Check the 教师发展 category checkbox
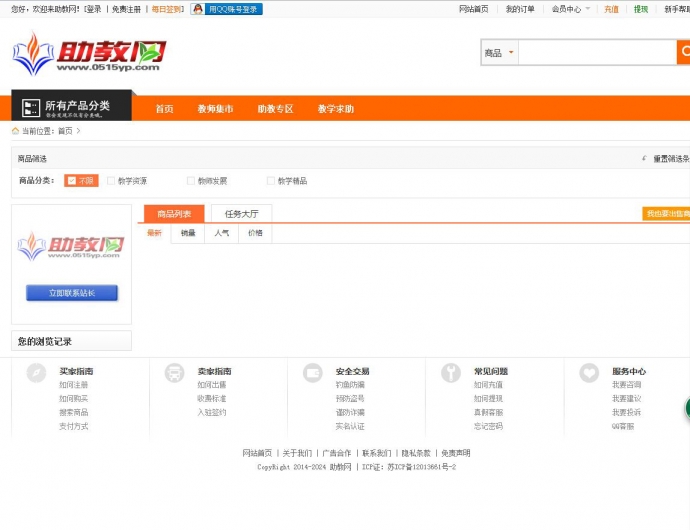This screenshot has width=690, height=530. tap(191, 180)
